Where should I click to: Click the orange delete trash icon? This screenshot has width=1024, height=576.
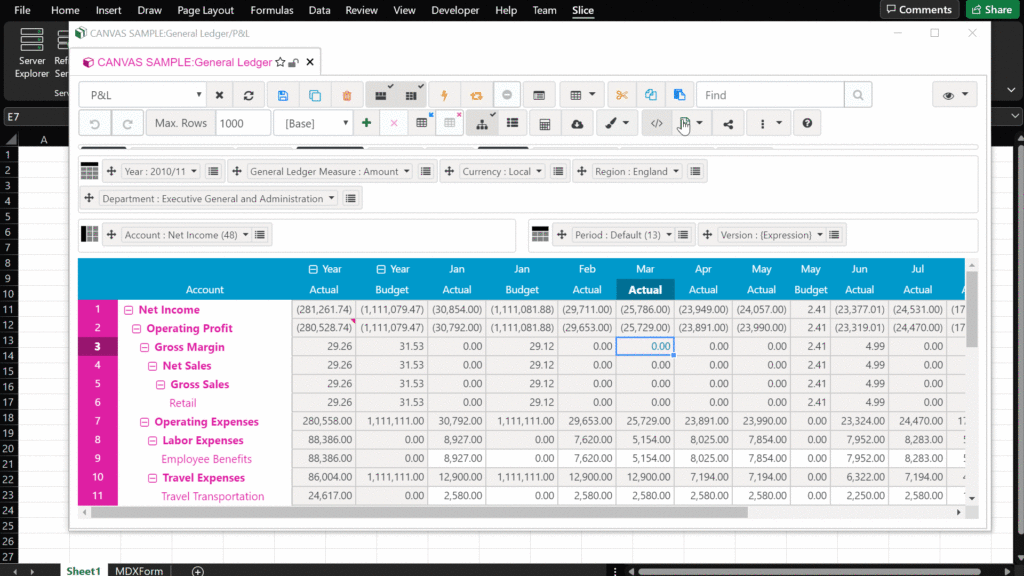pyautogui.click(x=347, y=95)
